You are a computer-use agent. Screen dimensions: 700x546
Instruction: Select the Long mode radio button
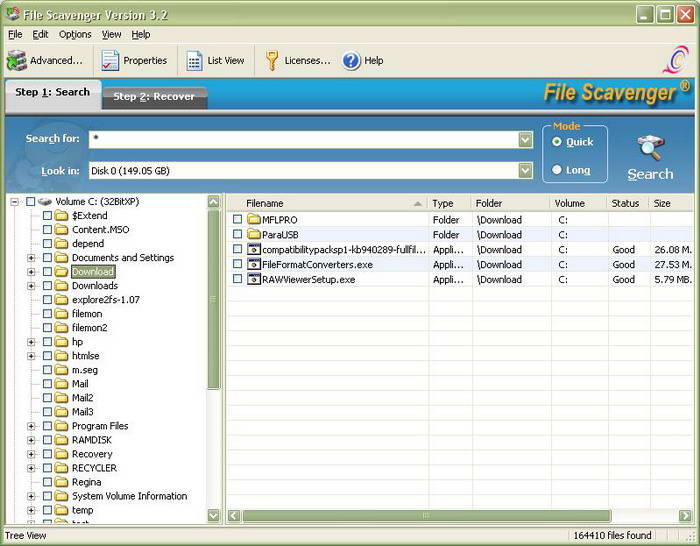556,170
